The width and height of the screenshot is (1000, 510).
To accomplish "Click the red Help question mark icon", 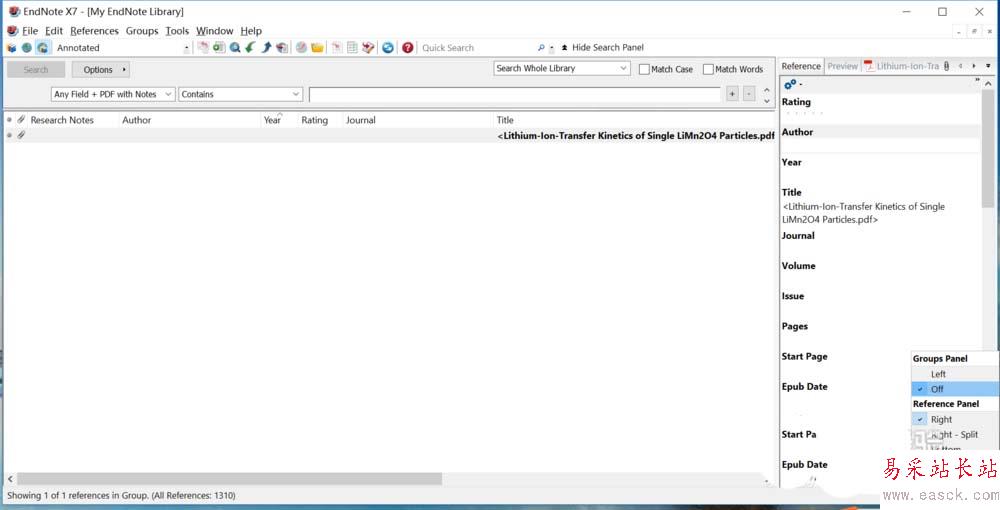I will click(x=408, y=48).
